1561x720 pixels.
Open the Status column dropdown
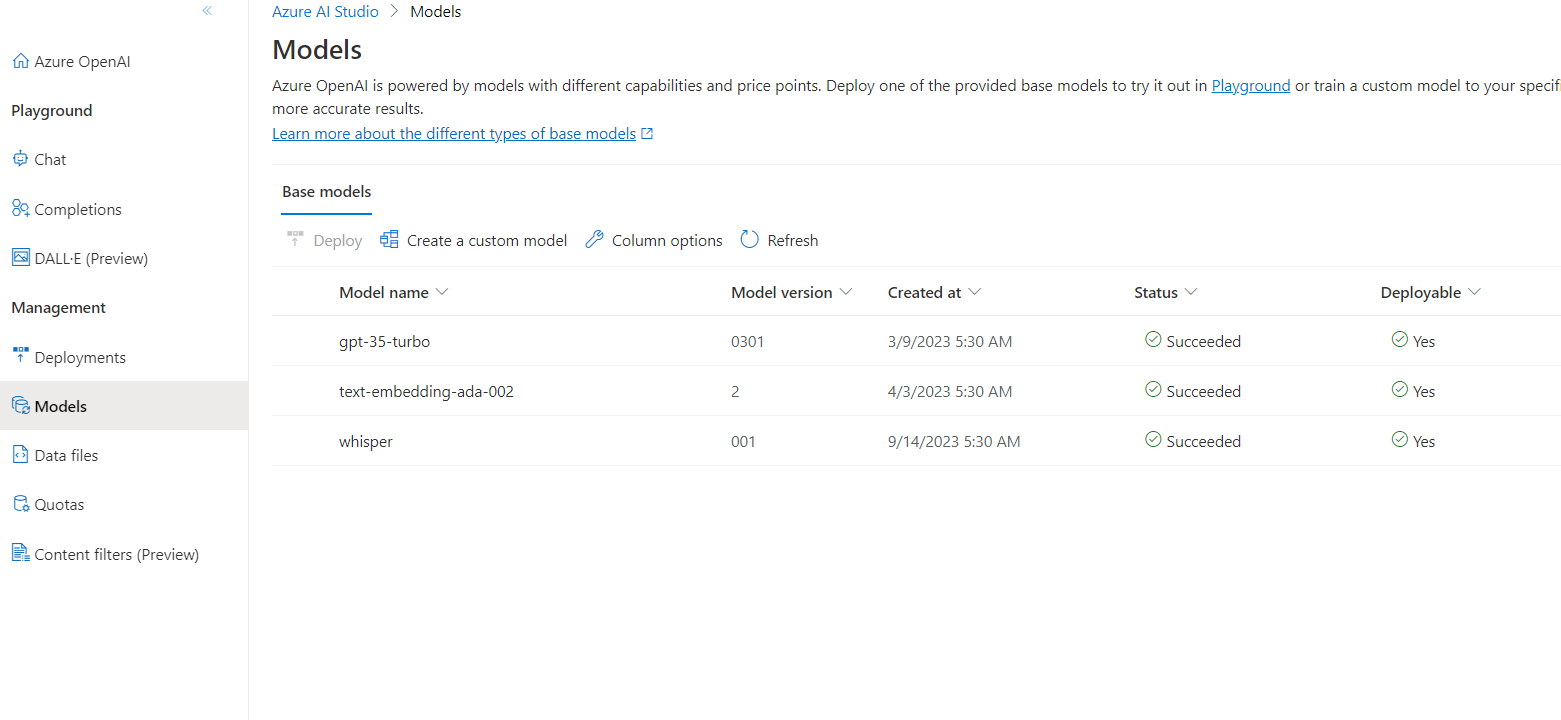pyautogui.click(x=1190, y=292)
